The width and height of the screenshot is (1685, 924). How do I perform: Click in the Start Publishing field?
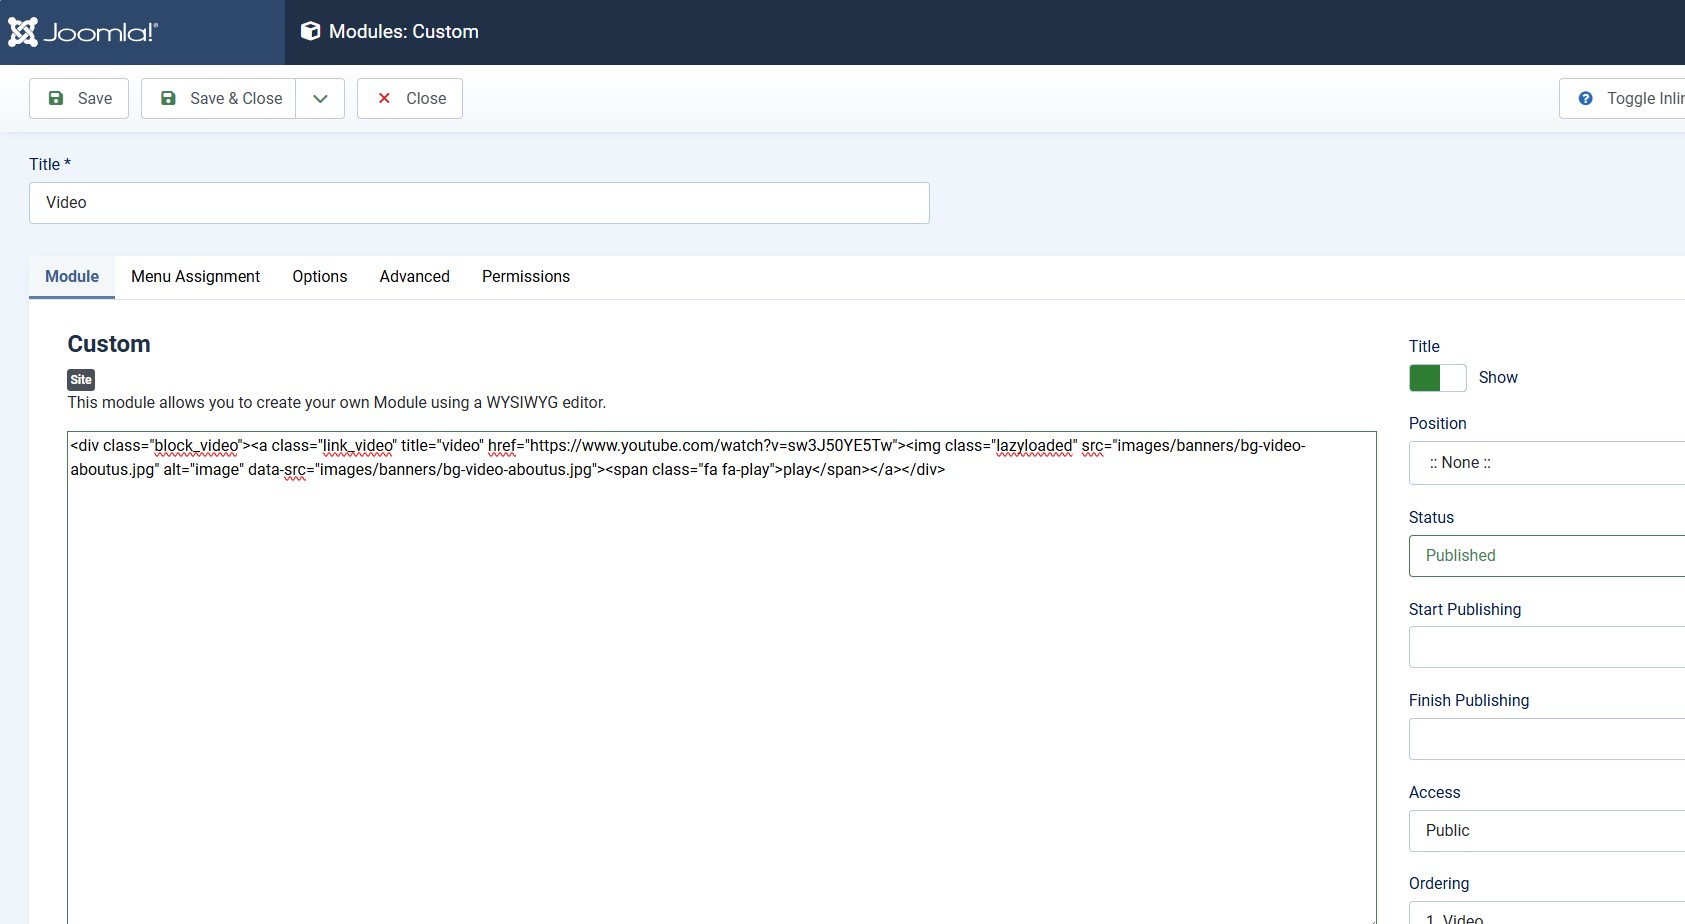click(1546, 647)
